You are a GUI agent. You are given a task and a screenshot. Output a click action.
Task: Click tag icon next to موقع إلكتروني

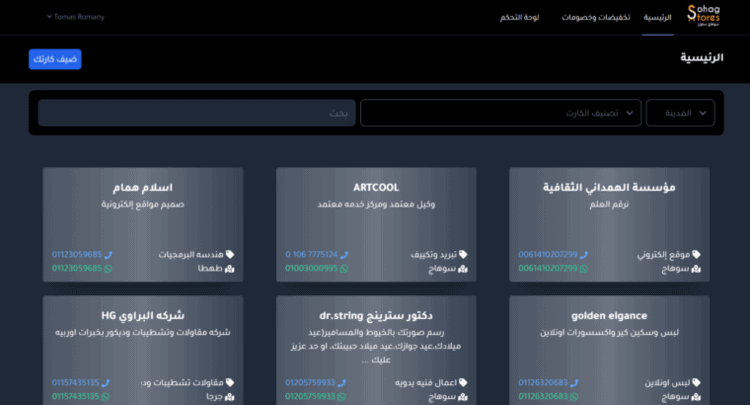pyautogui.click(x=696, y=254)
